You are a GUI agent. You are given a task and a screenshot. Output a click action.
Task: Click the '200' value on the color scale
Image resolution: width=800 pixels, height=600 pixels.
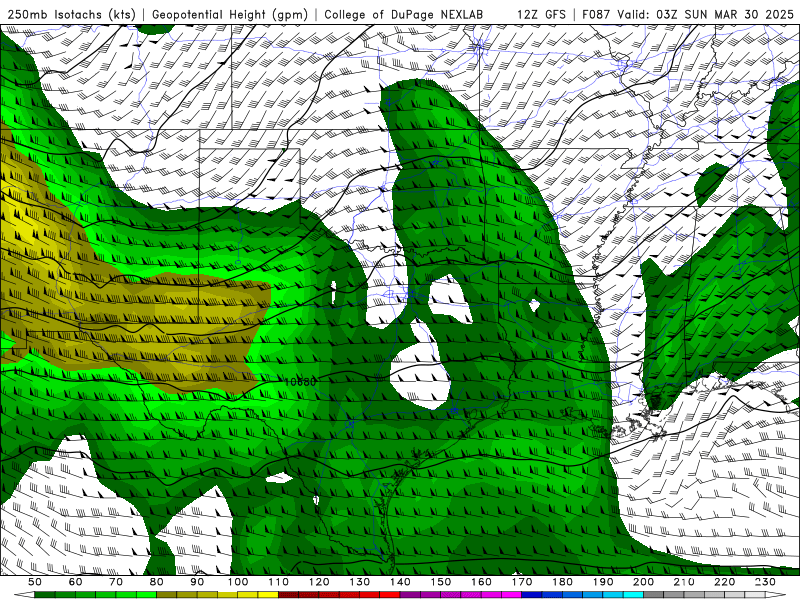coord(643,582)
